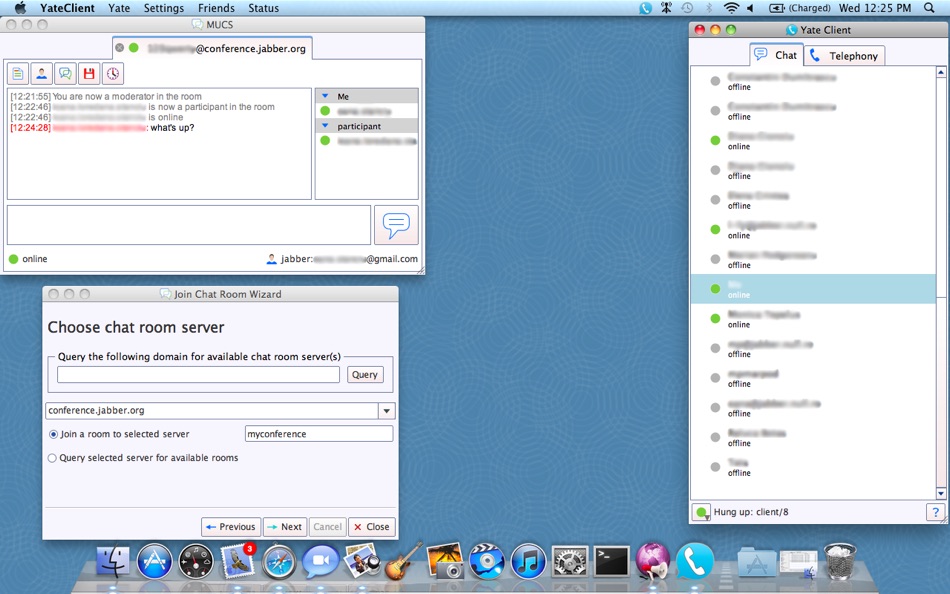Open Dashboard from the dock

[x=196, y=561]
